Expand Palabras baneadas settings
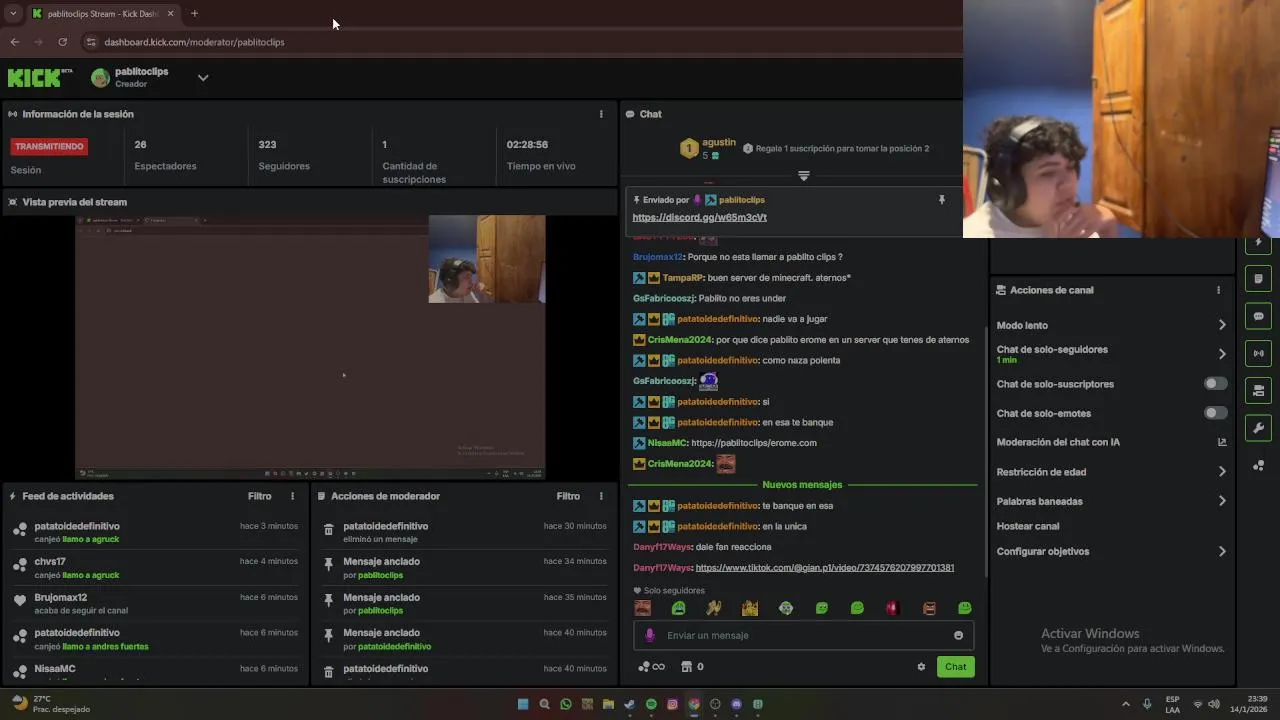1280x720 pixels. pyautogui.click(x=1221, y=501)
